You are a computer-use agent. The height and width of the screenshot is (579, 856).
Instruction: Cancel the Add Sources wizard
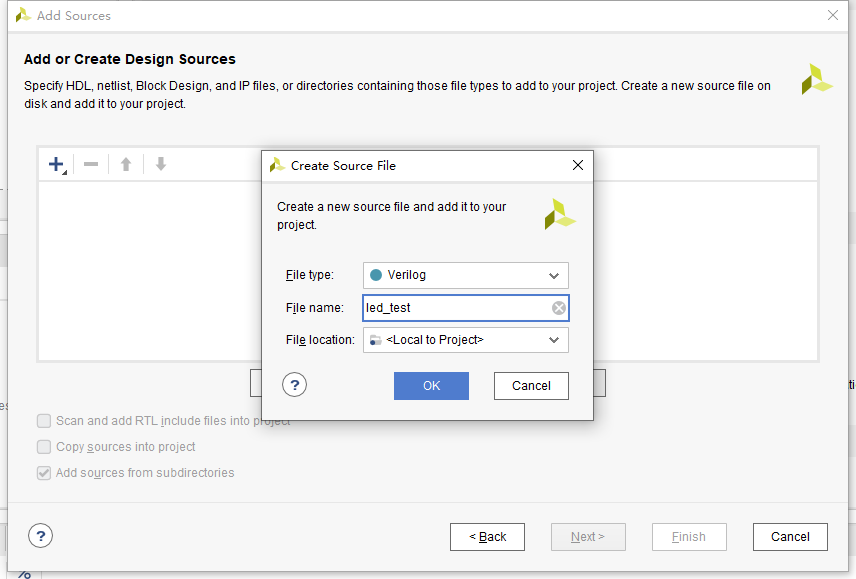(x=790, y=537)
